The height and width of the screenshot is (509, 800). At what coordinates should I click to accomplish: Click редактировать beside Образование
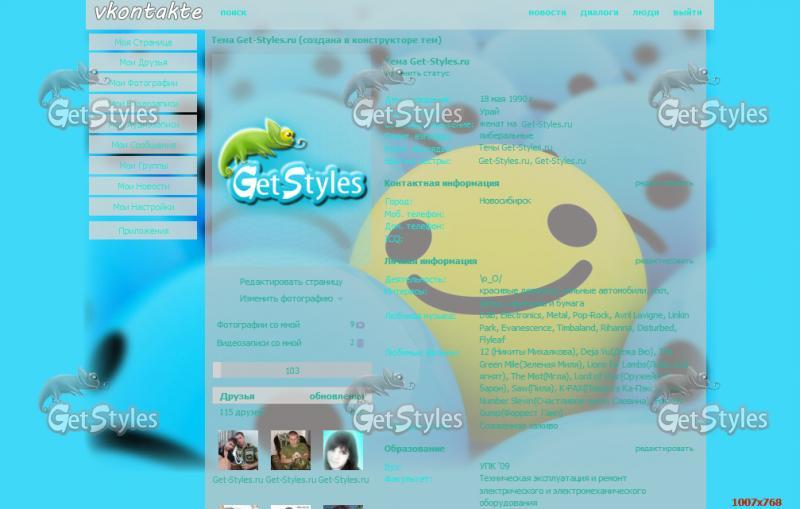click(x=664, y=448)
